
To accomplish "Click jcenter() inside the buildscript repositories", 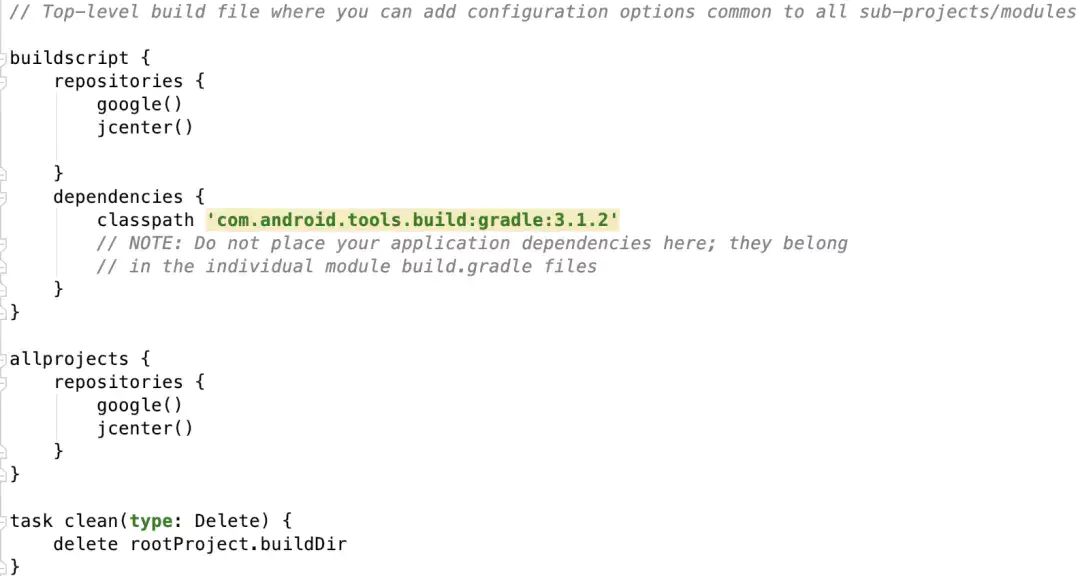I will 144,127.
